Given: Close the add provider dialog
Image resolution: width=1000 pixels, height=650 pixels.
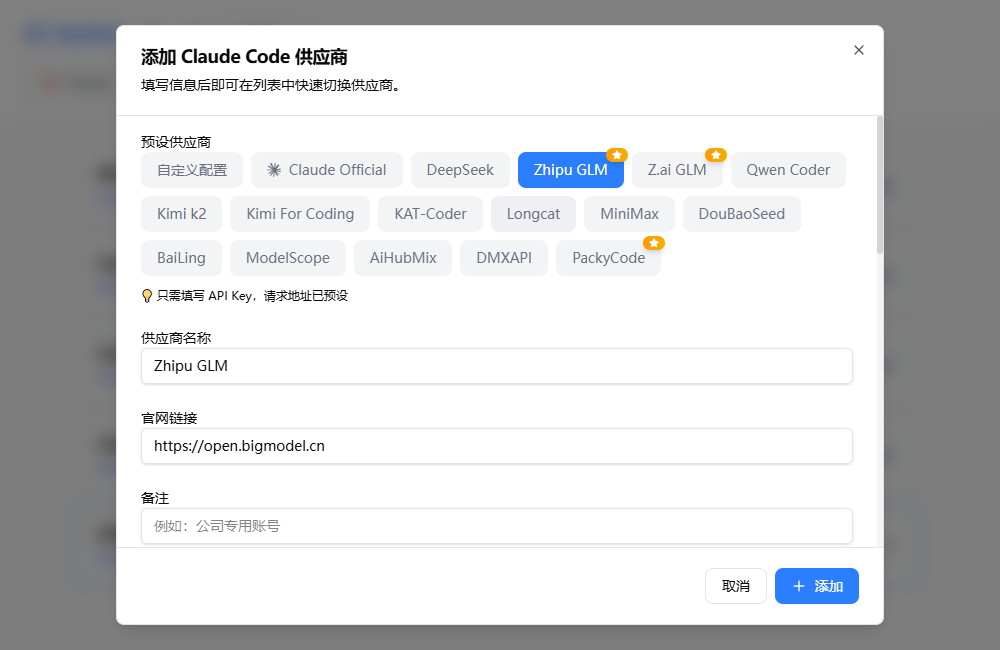Looking at the screenshot, I should point(858,50).
